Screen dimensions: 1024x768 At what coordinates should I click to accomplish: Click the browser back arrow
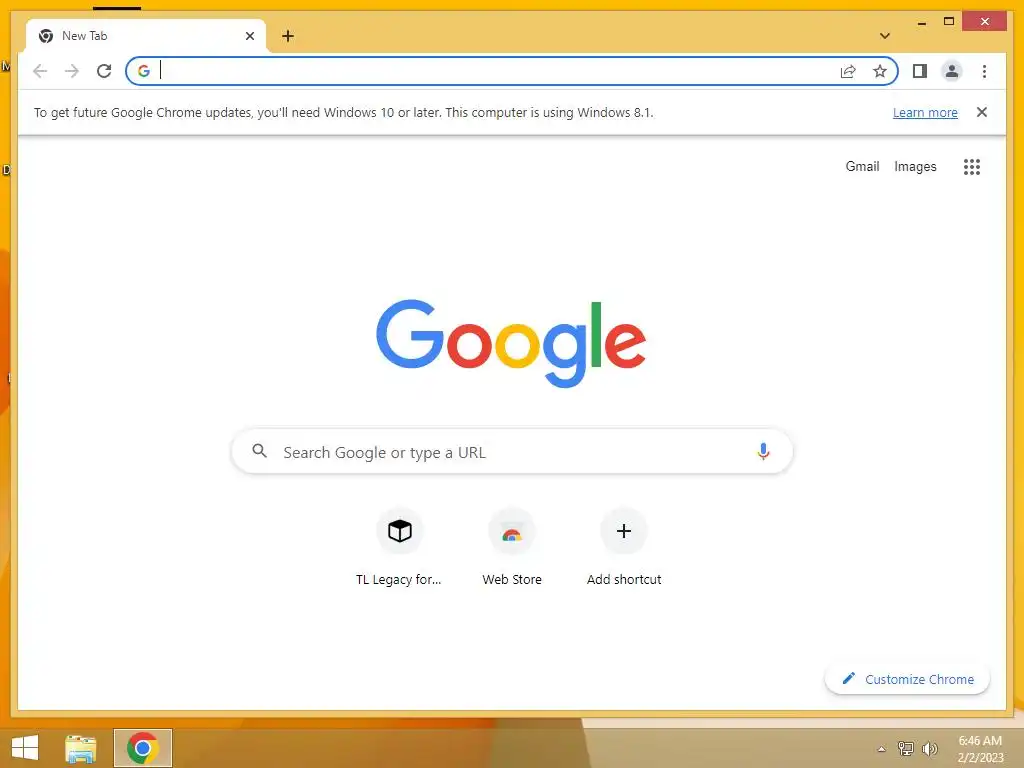point(40,71)
